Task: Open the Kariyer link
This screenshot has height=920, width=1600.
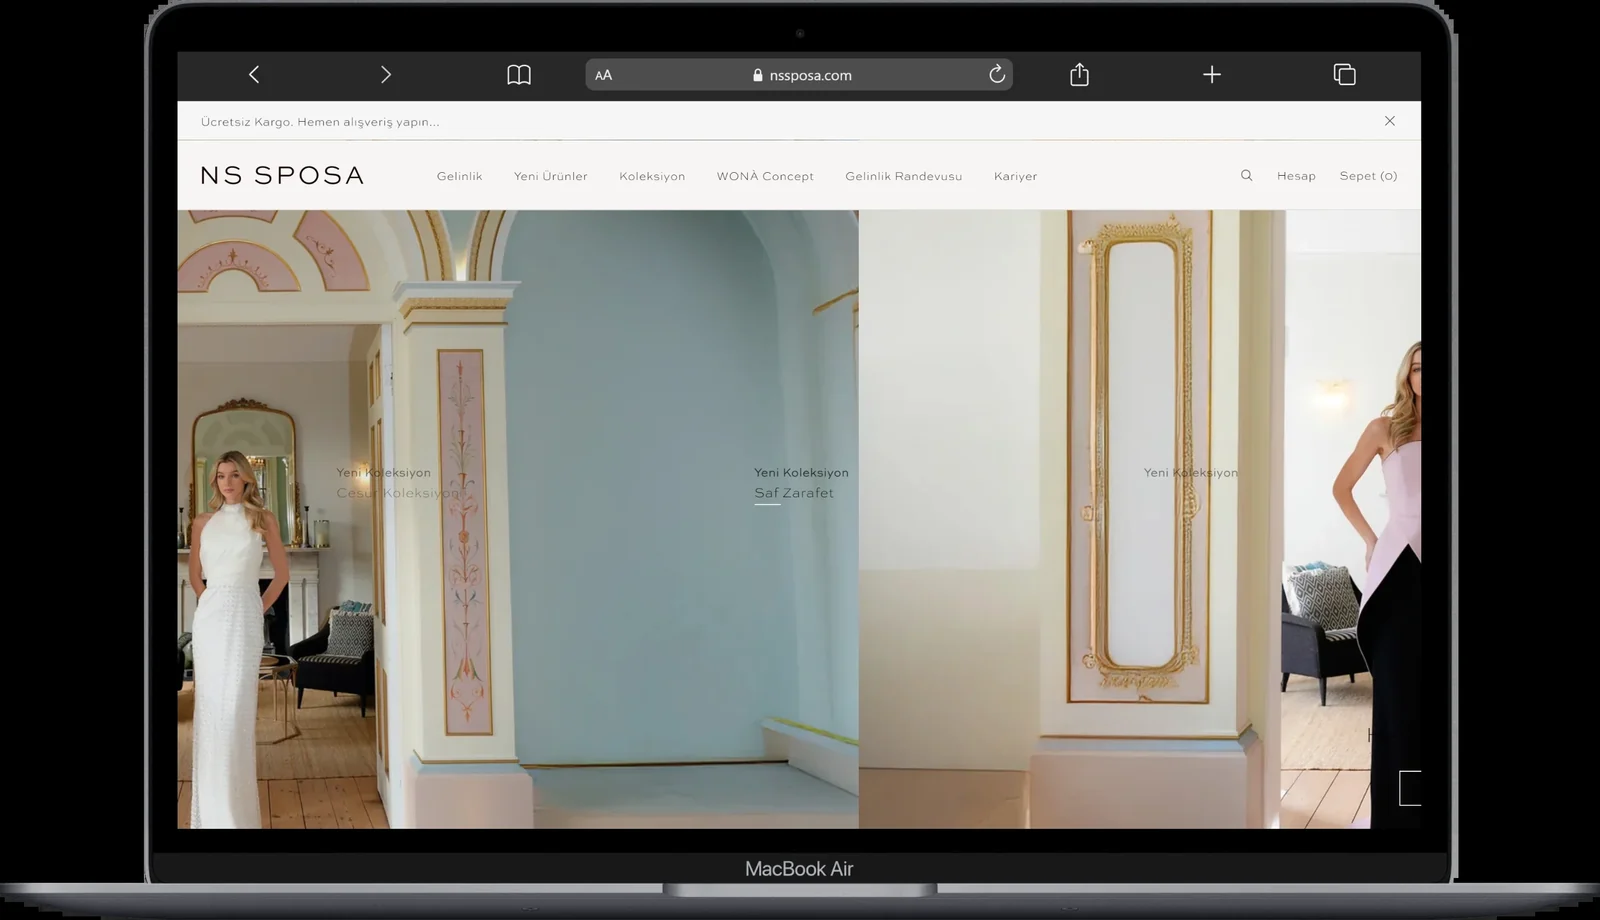Action: tap(1015, 176)
